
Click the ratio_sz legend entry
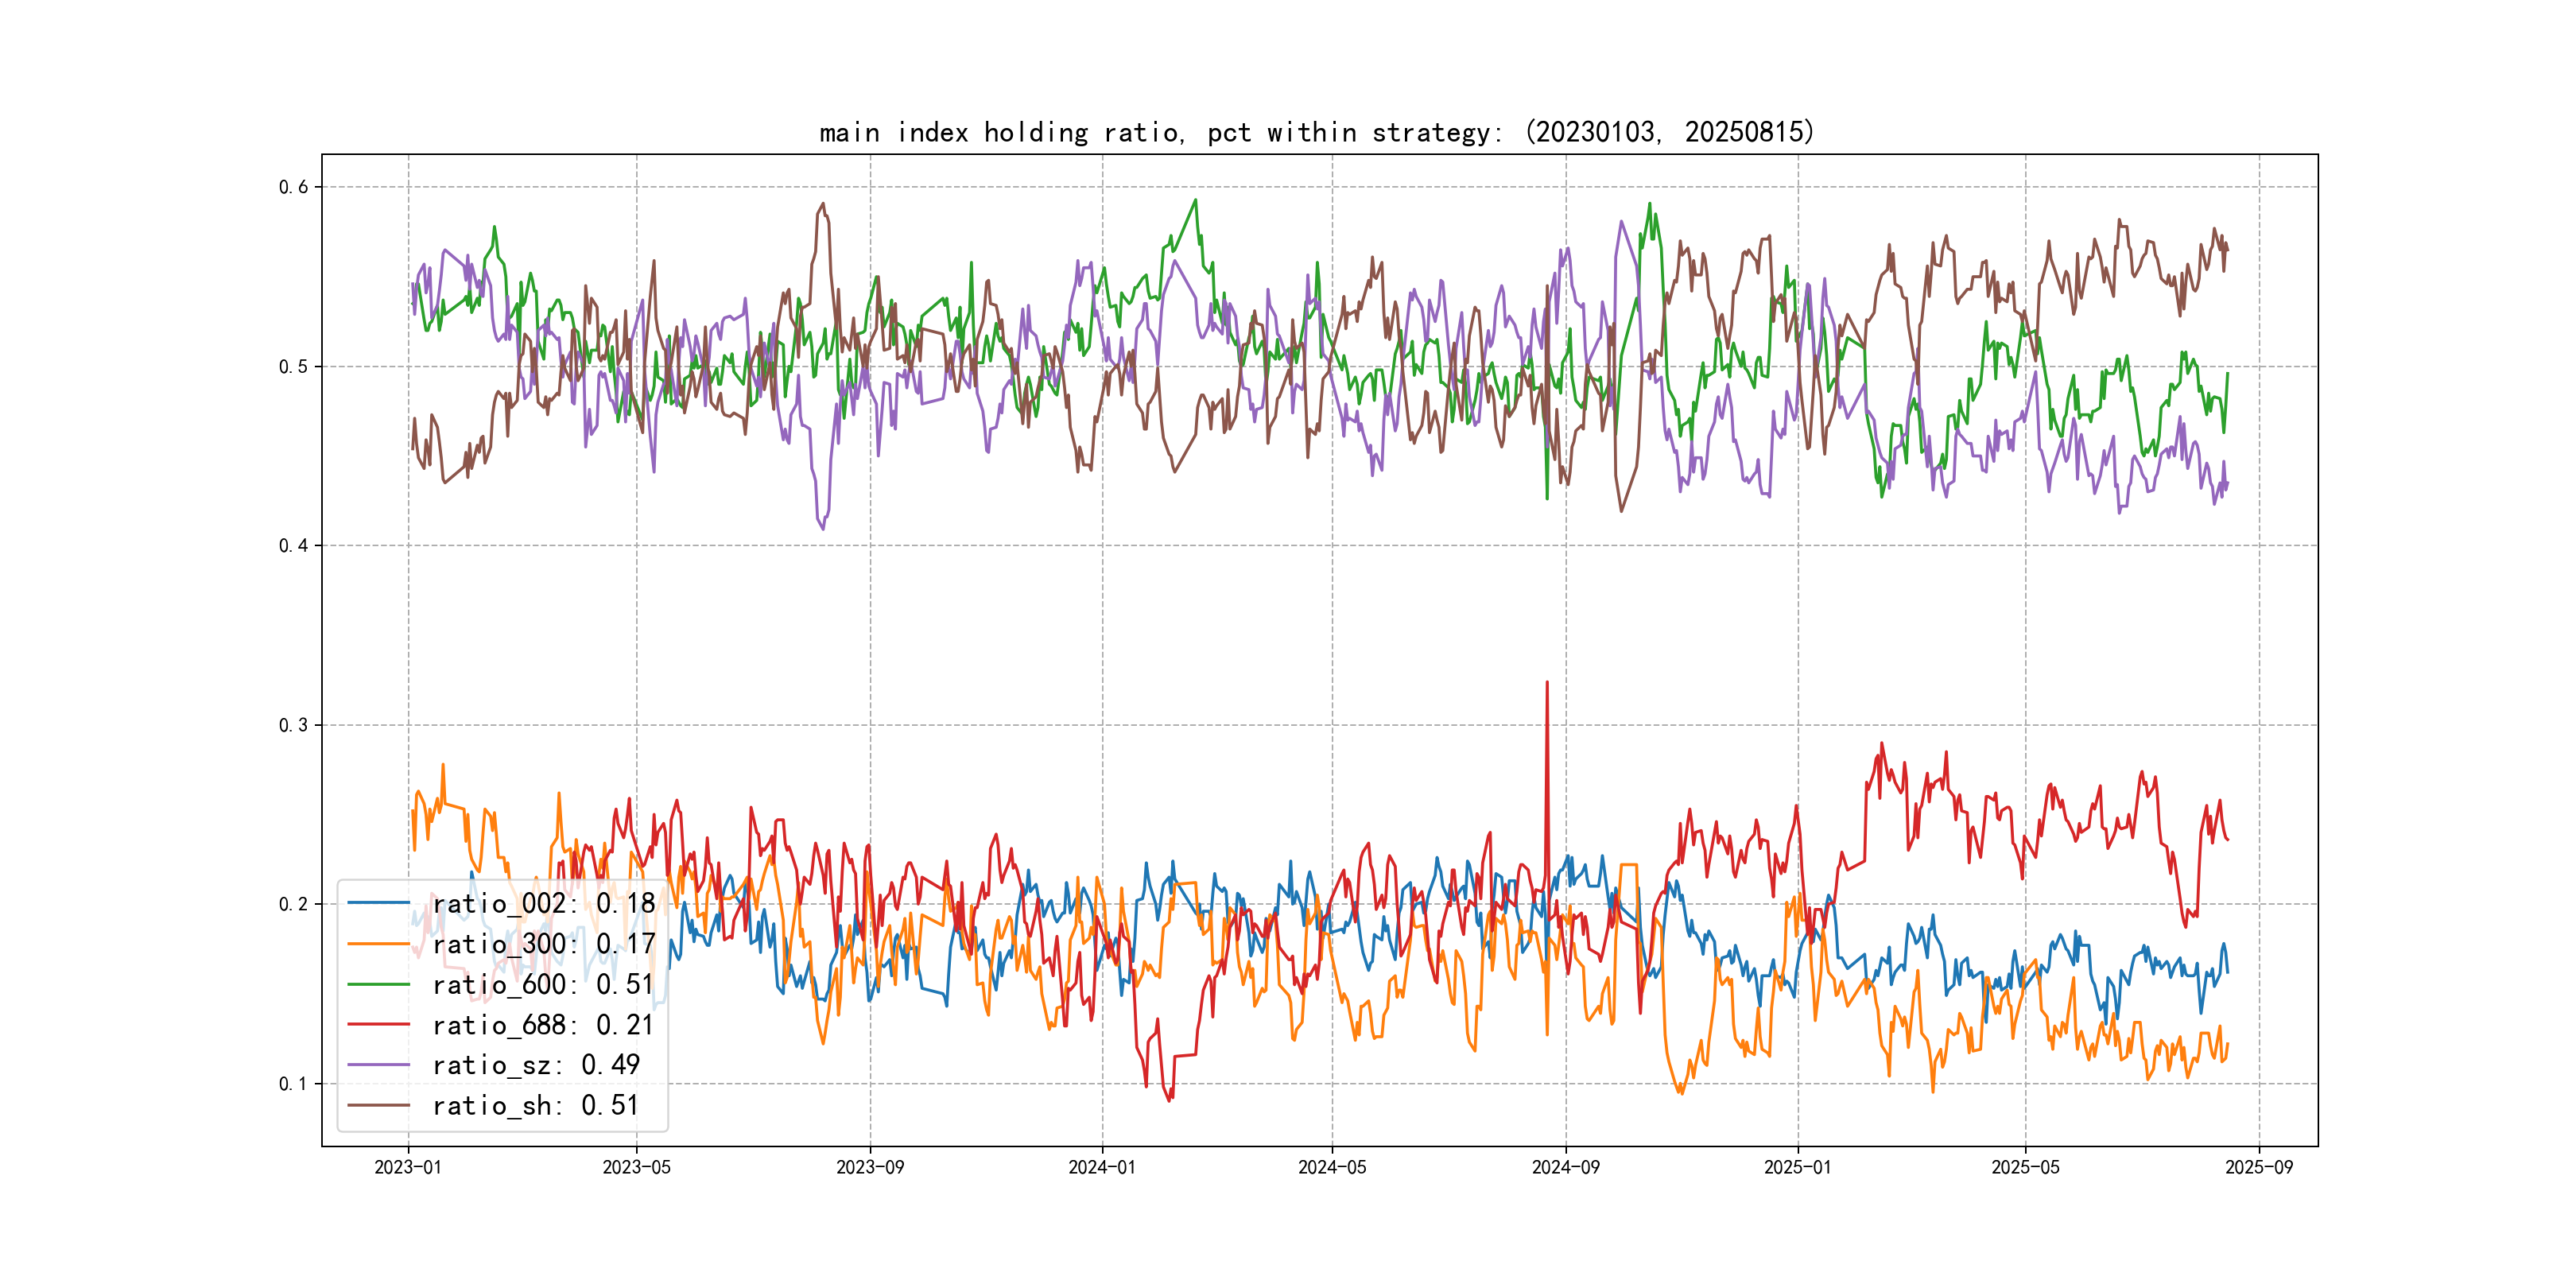pyautogui.click(x=535, y=1065)
